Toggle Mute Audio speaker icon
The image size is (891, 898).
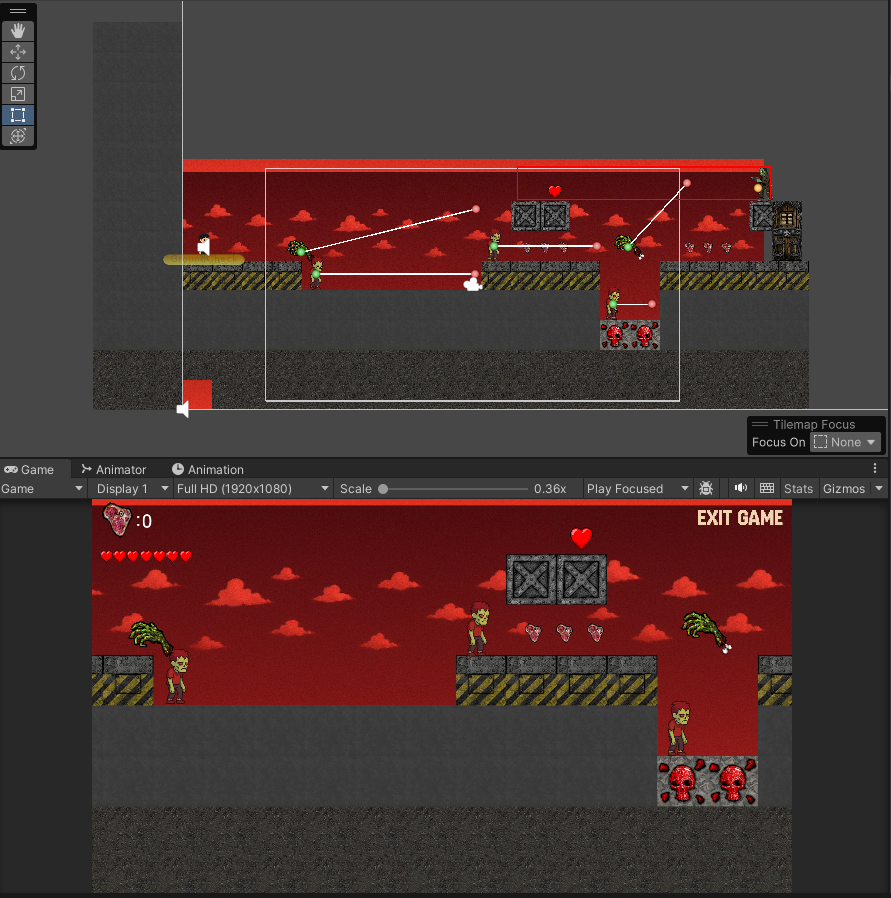pos(740,489)
